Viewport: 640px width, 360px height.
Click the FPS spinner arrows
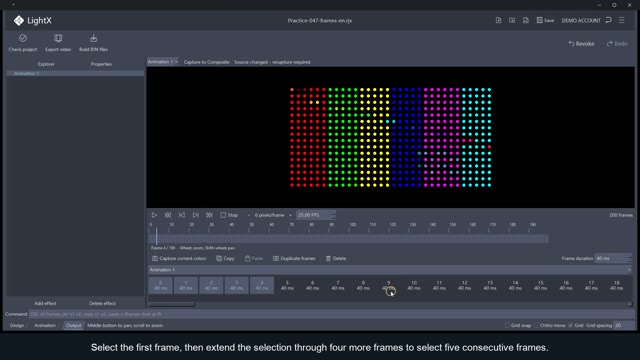click(x=333, y=215)
